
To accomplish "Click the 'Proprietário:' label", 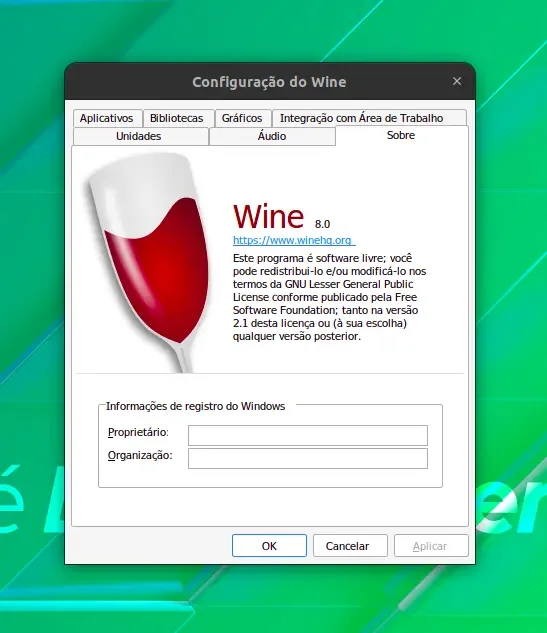I will [x=138, y=432].
